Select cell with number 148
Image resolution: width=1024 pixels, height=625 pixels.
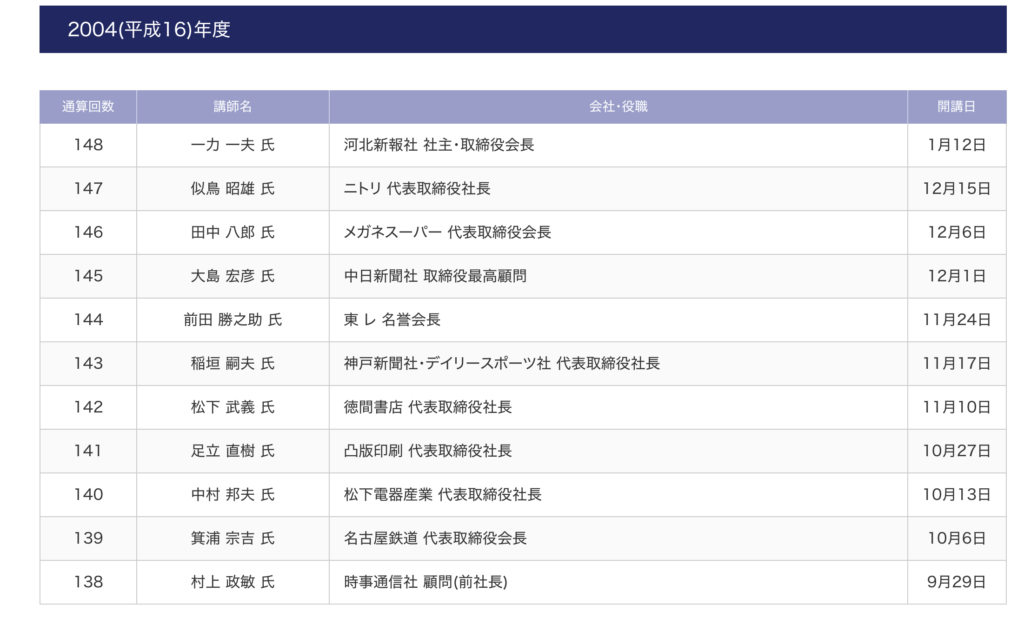88,145
